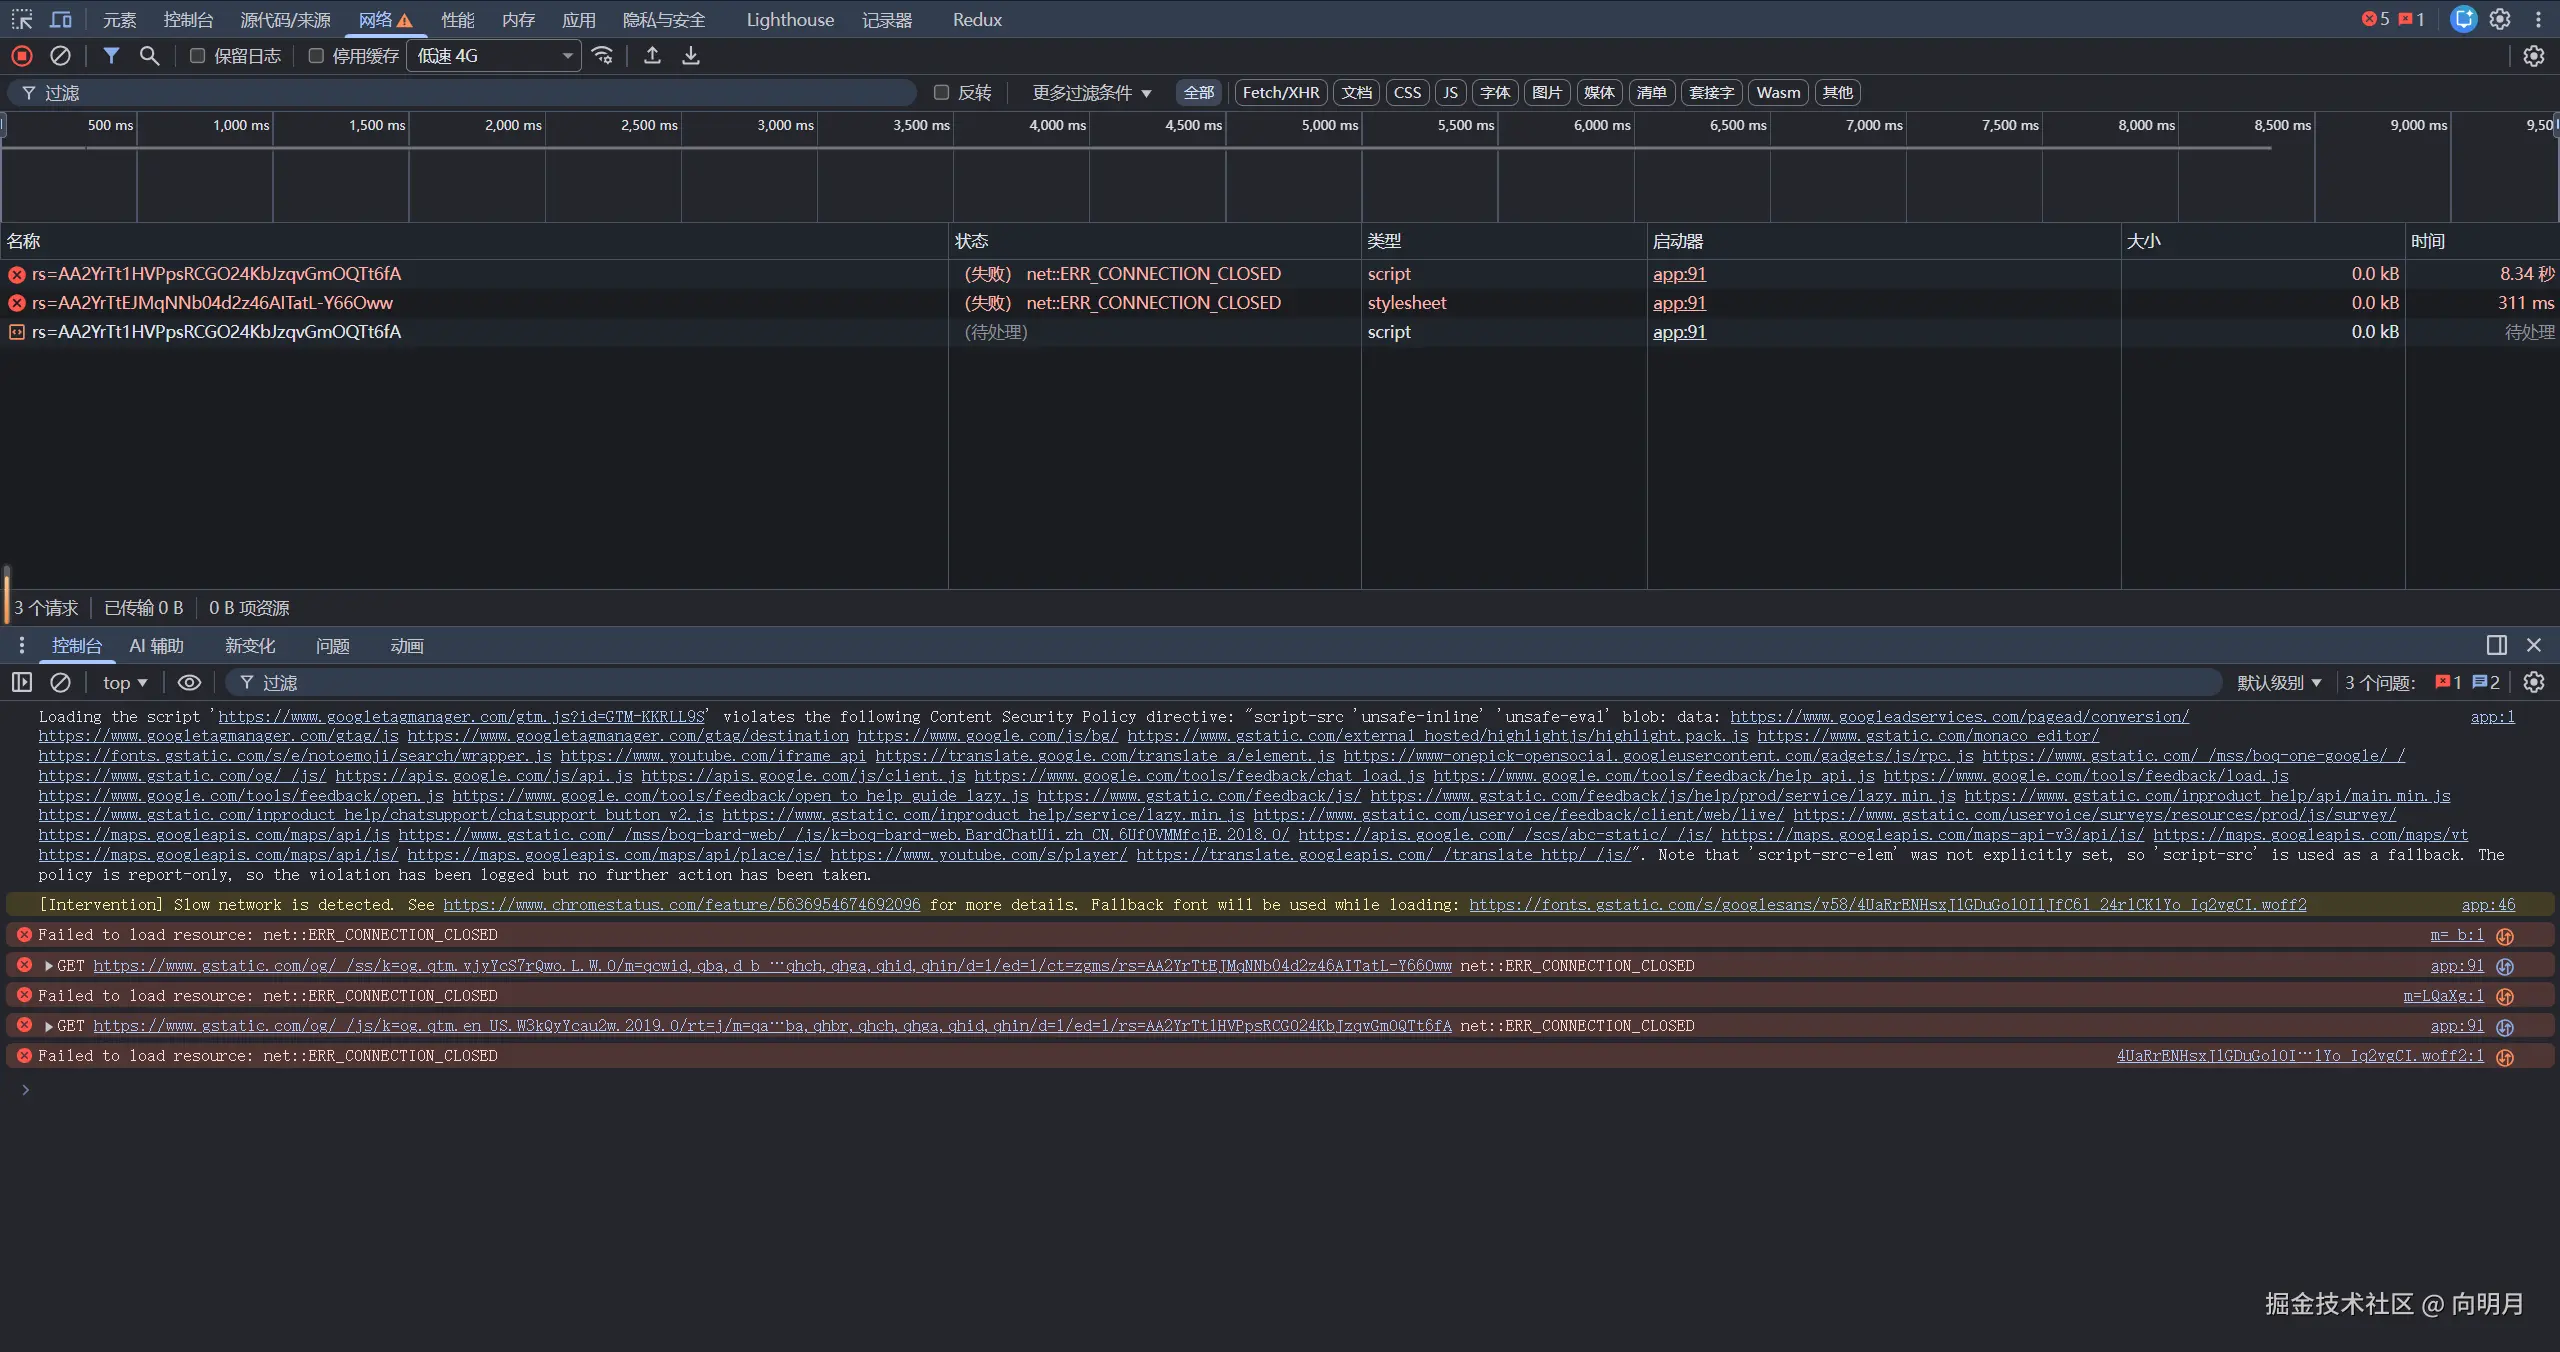
Task: Click the export HAR download icon
Action: pos(691,56)
